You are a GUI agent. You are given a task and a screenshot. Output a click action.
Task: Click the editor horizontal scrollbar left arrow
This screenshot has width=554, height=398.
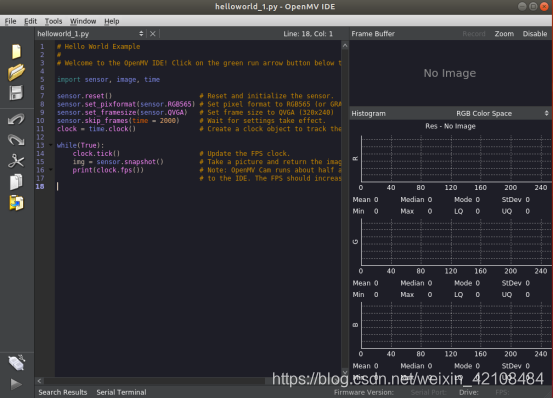(x=40, y=381)
